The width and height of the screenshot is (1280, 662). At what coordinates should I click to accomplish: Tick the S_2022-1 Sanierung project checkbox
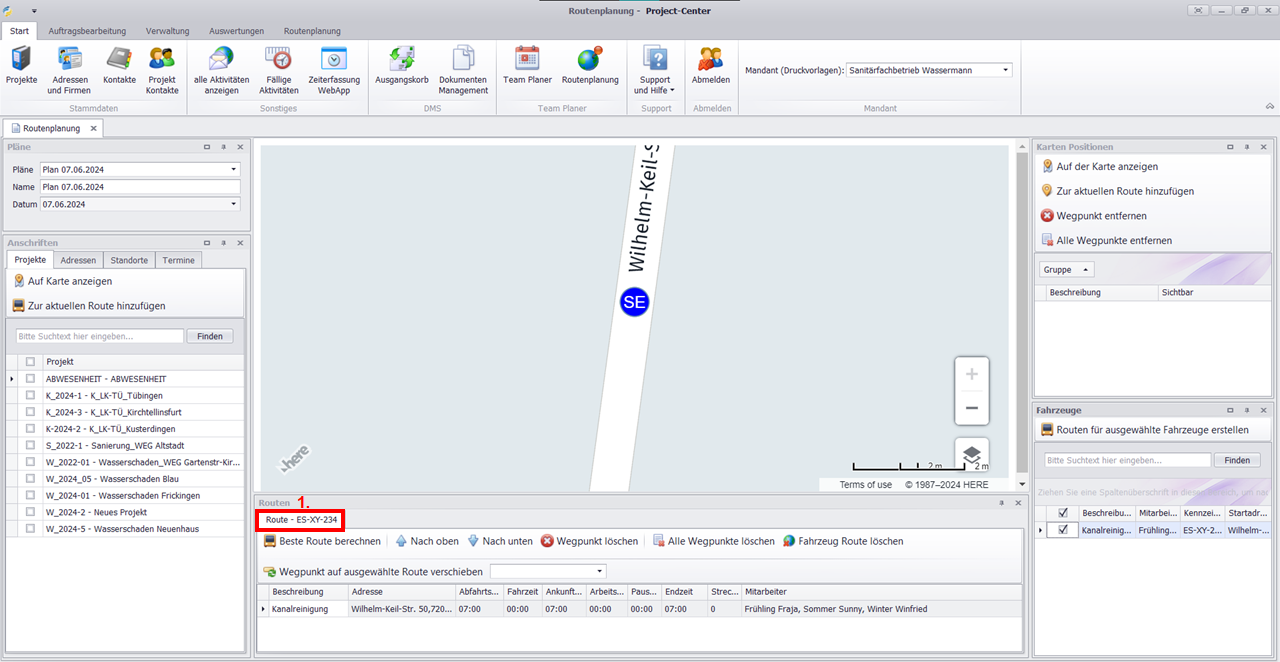31,446
